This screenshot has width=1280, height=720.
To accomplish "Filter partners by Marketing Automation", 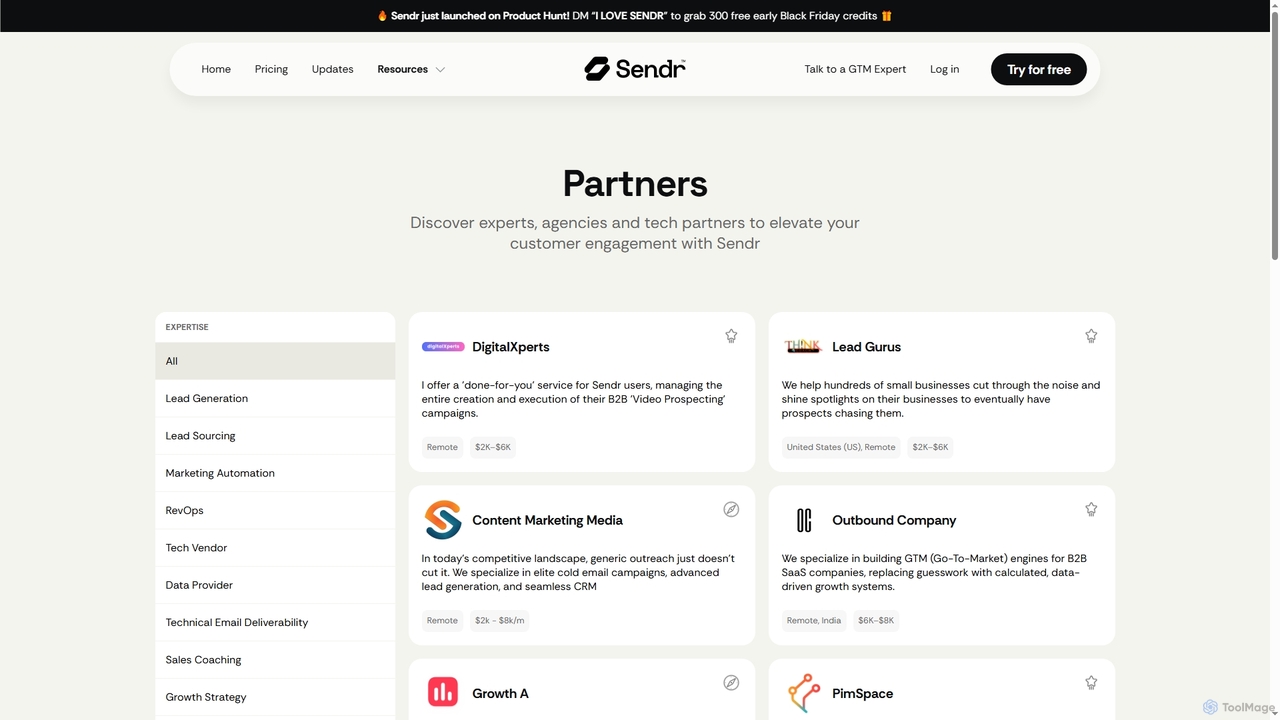I will 275,473.
